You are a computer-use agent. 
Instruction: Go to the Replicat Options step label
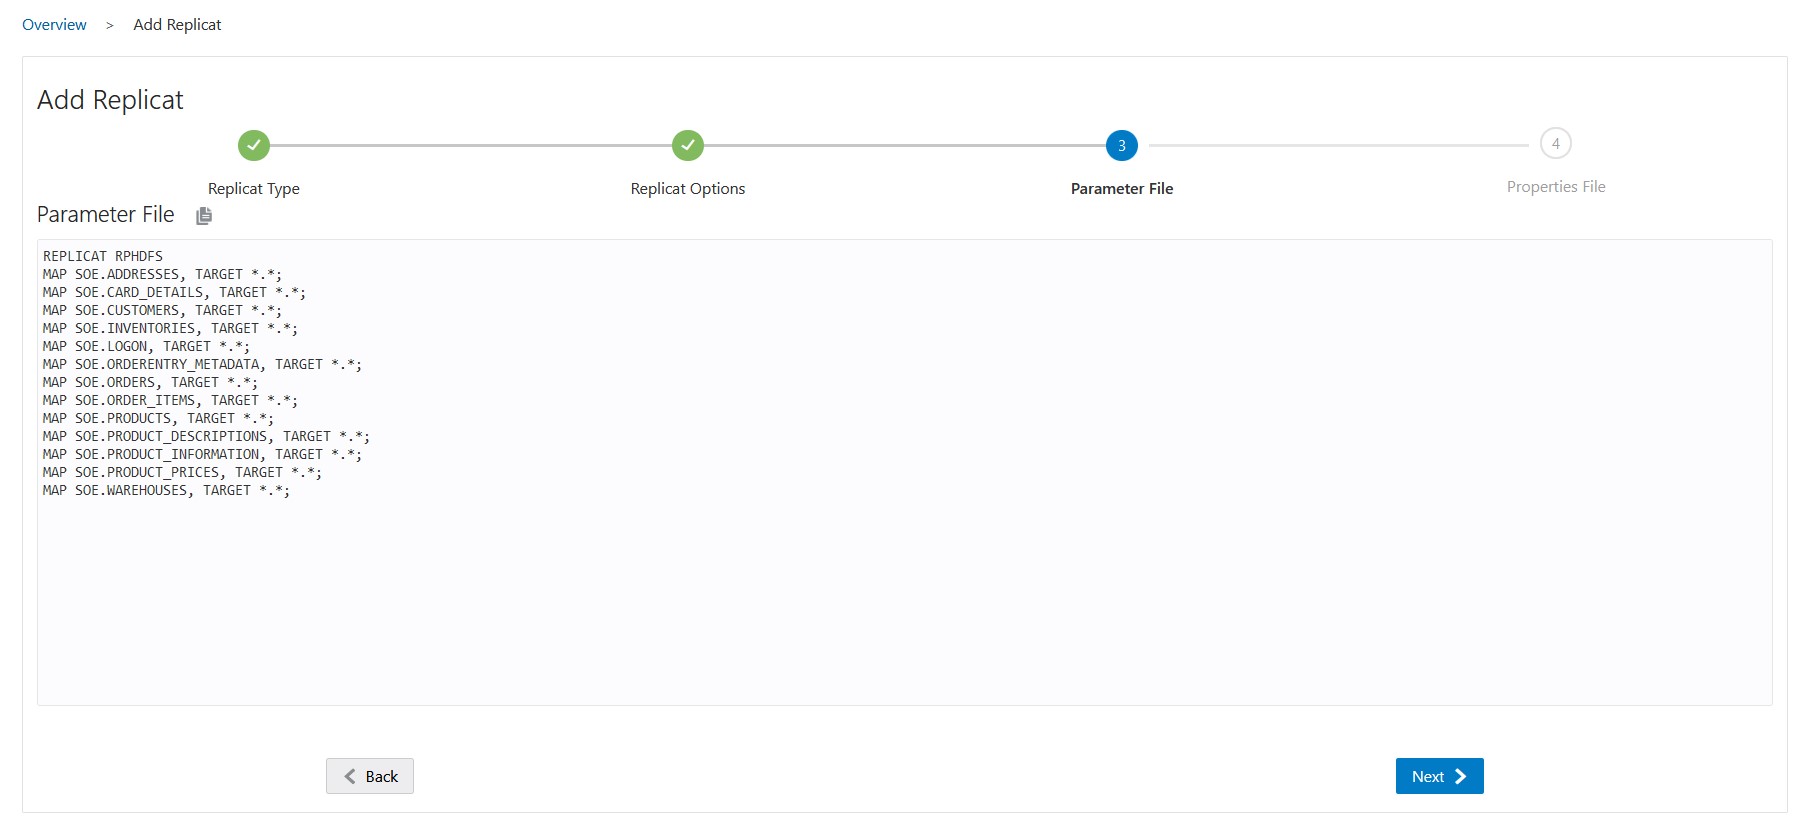pyautogui.click(x=688, y=189)
